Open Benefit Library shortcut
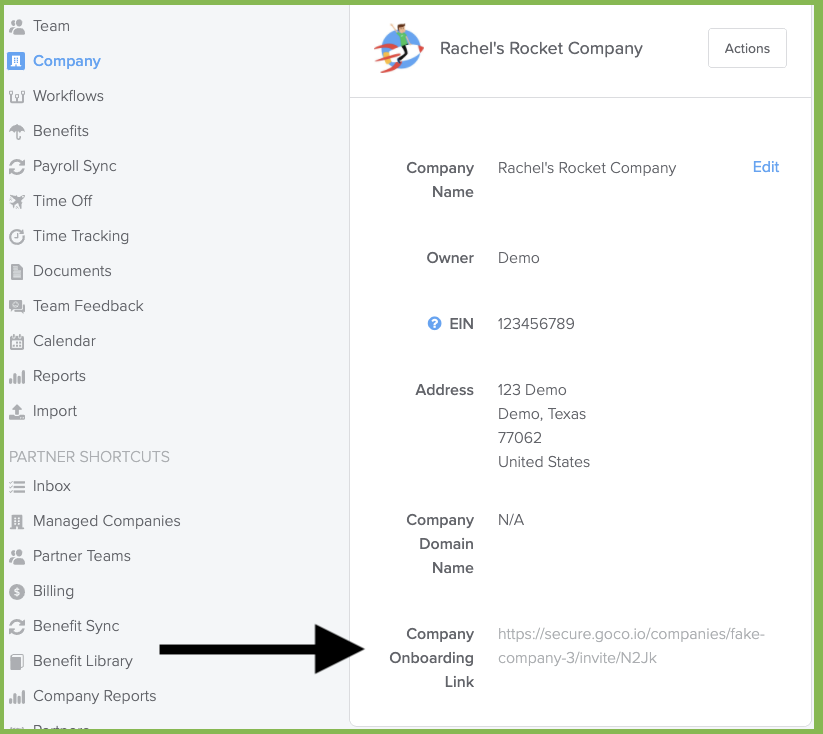823x734 pixels. click(83, 660)
